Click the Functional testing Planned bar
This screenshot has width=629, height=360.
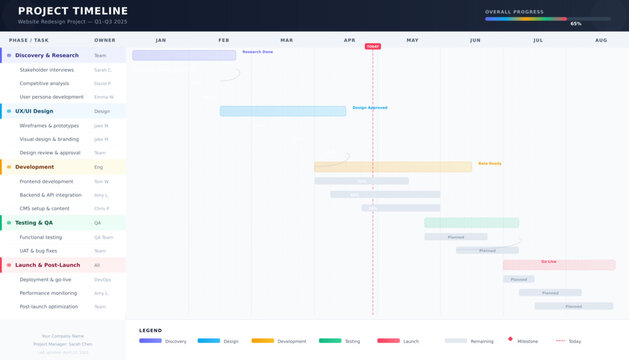(x=456, y=237)
